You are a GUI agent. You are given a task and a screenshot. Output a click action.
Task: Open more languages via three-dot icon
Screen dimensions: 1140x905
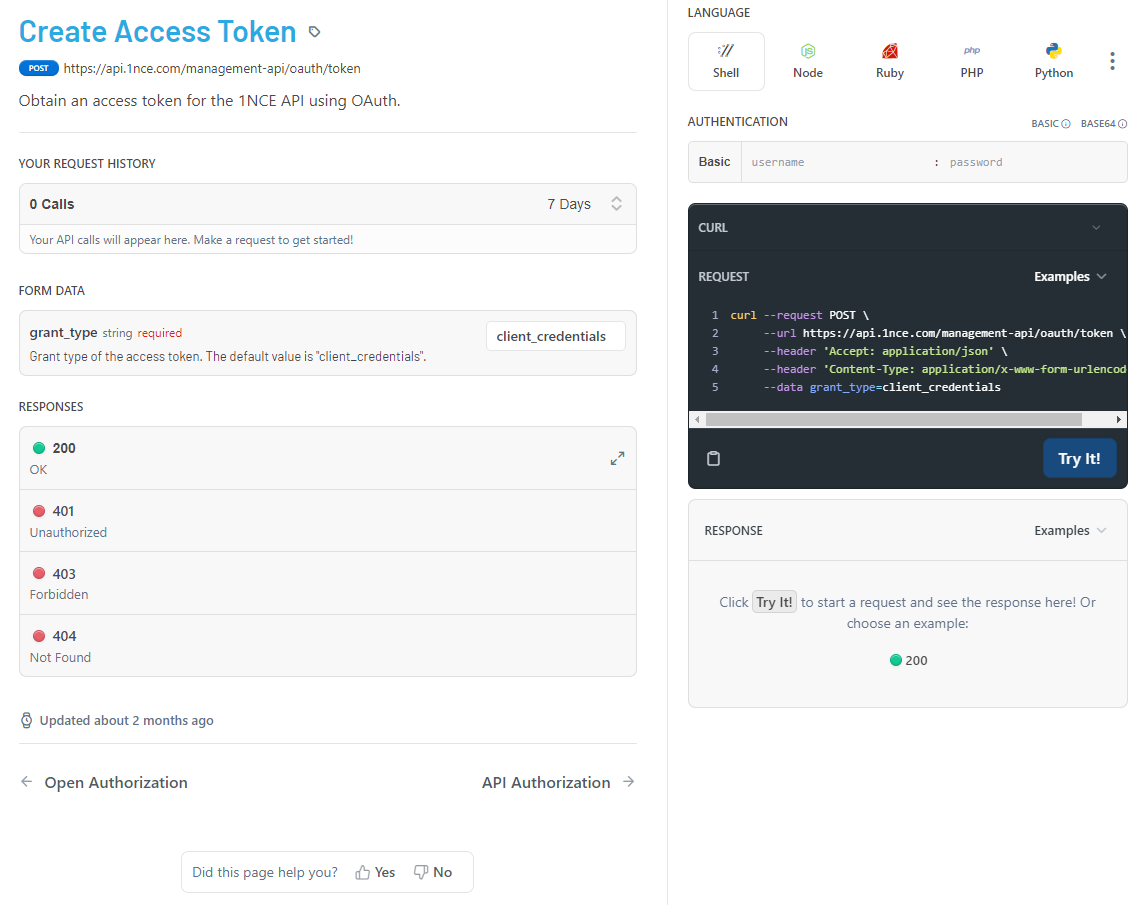tap(1112, 61)
